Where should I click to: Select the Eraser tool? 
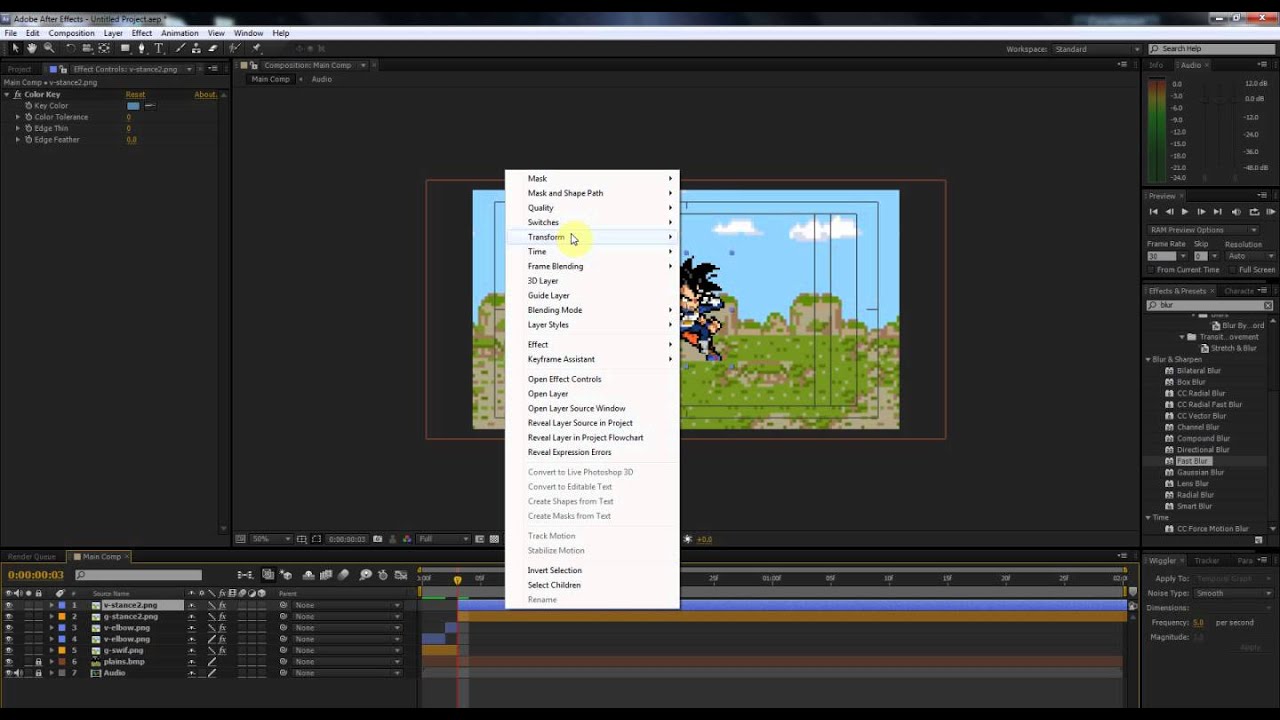(x=212, y=48)
